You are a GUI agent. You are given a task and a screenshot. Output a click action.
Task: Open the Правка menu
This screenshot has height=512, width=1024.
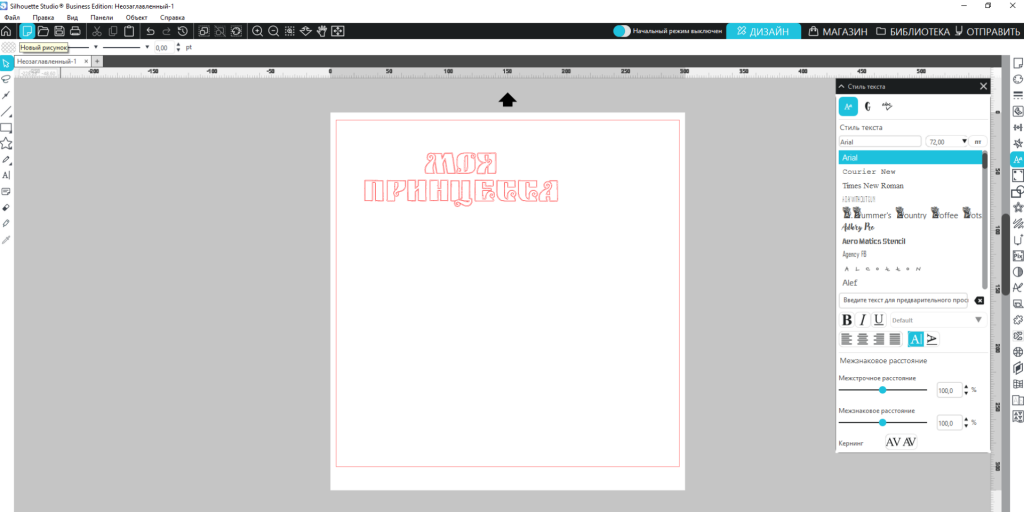click(43, 17)
